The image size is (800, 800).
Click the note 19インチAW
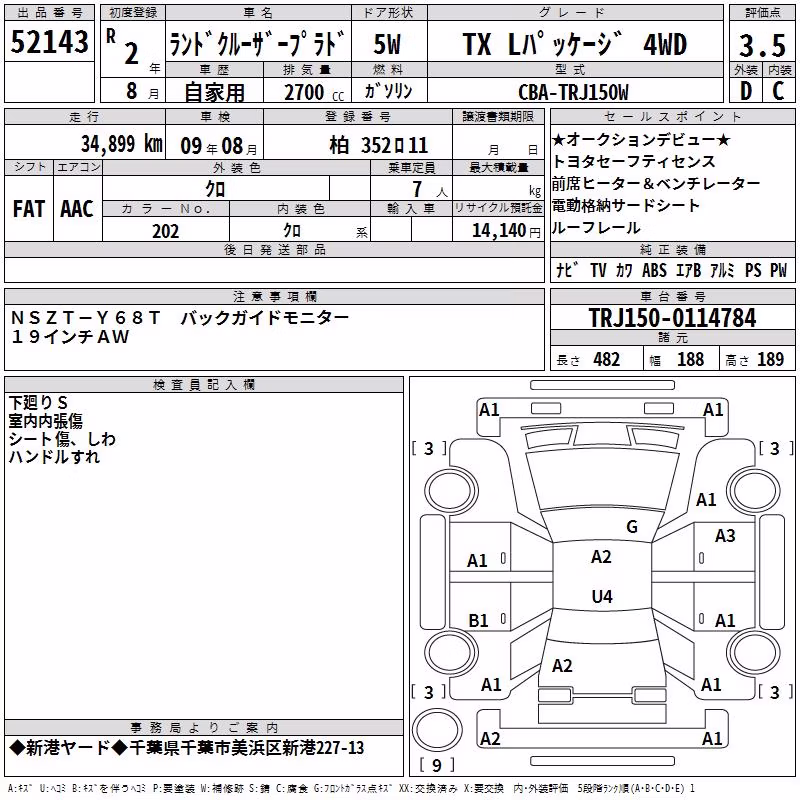pos(70,337)
